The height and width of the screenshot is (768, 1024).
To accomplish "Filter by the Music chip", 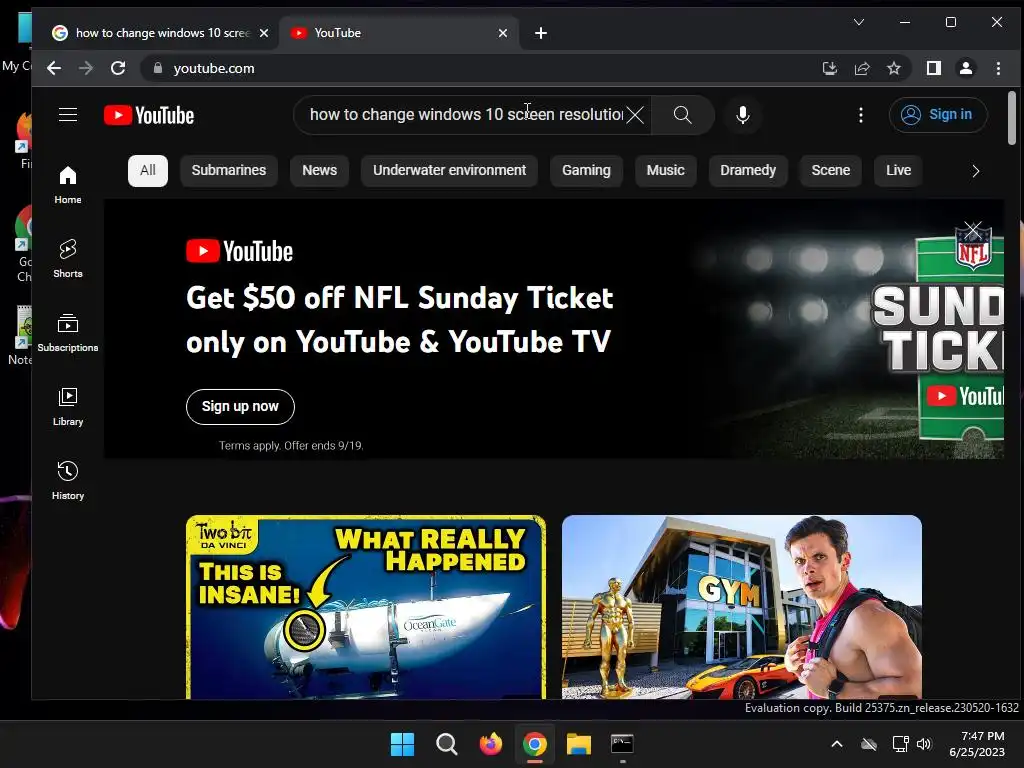I will click(665, 170).
